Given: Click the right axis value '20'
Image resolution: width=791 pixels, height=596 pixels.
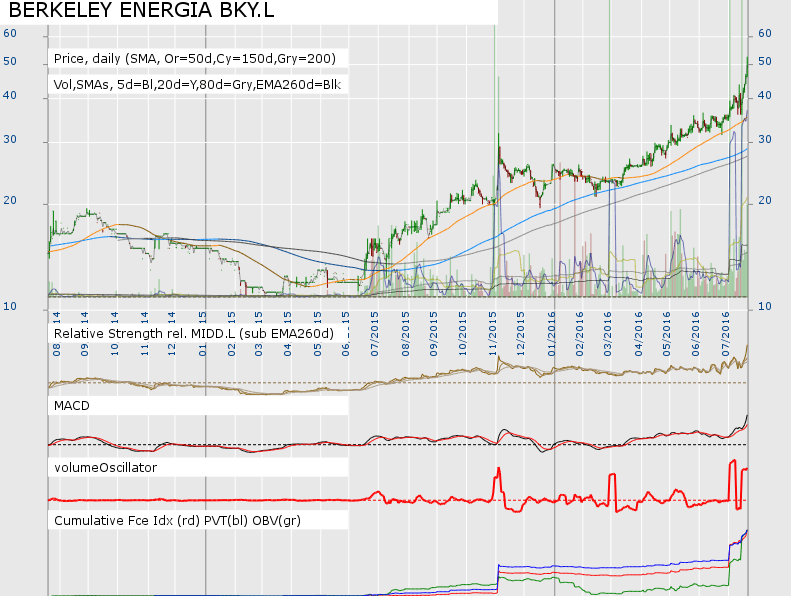Looking at the screenshot, I should (x=765, y=200).
